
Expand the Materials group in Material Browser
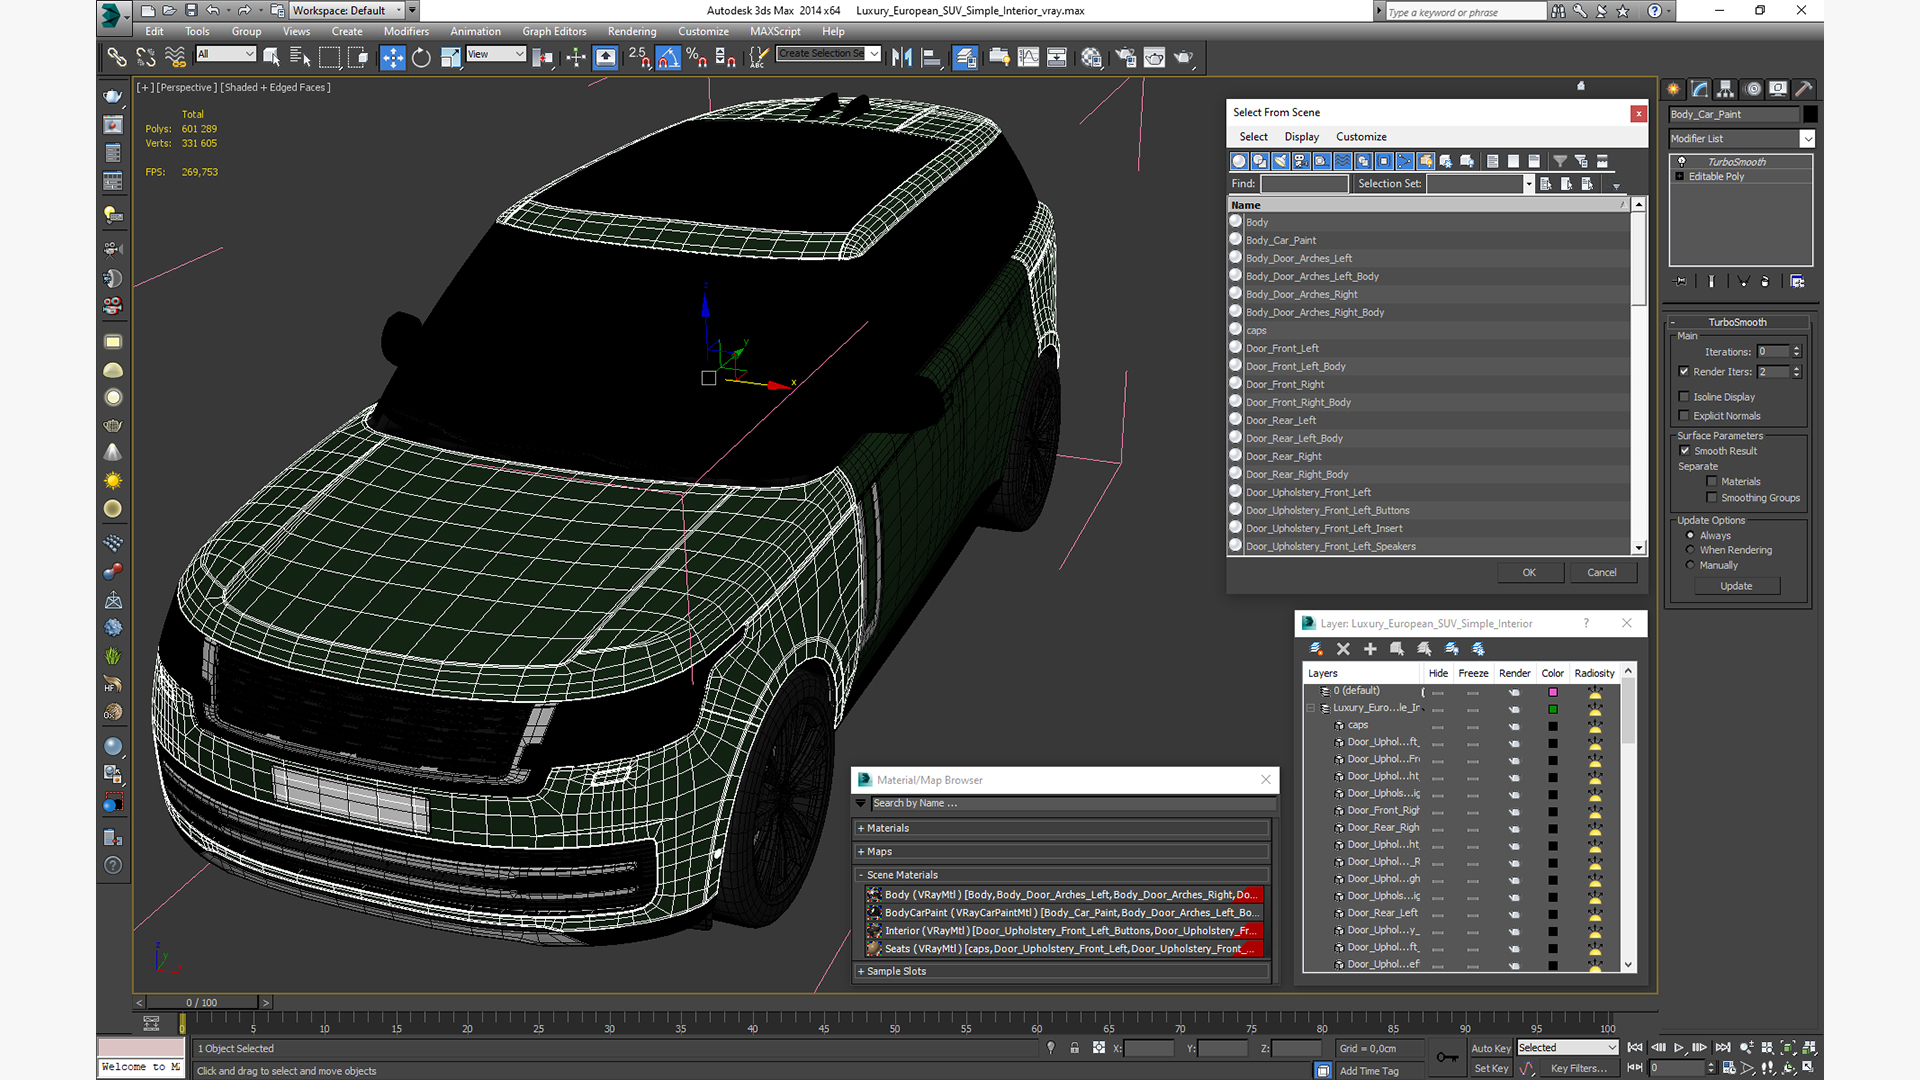click(x=860, y=828)
